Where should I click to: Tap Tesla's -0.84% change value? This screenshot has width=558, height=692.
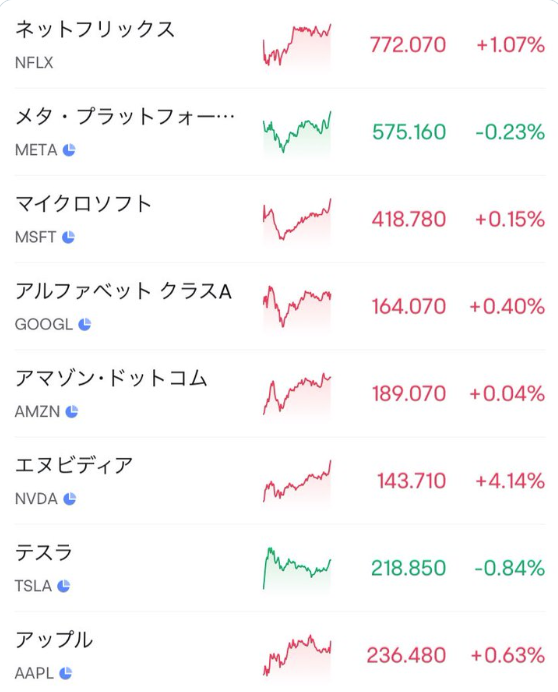click(509, 568)
